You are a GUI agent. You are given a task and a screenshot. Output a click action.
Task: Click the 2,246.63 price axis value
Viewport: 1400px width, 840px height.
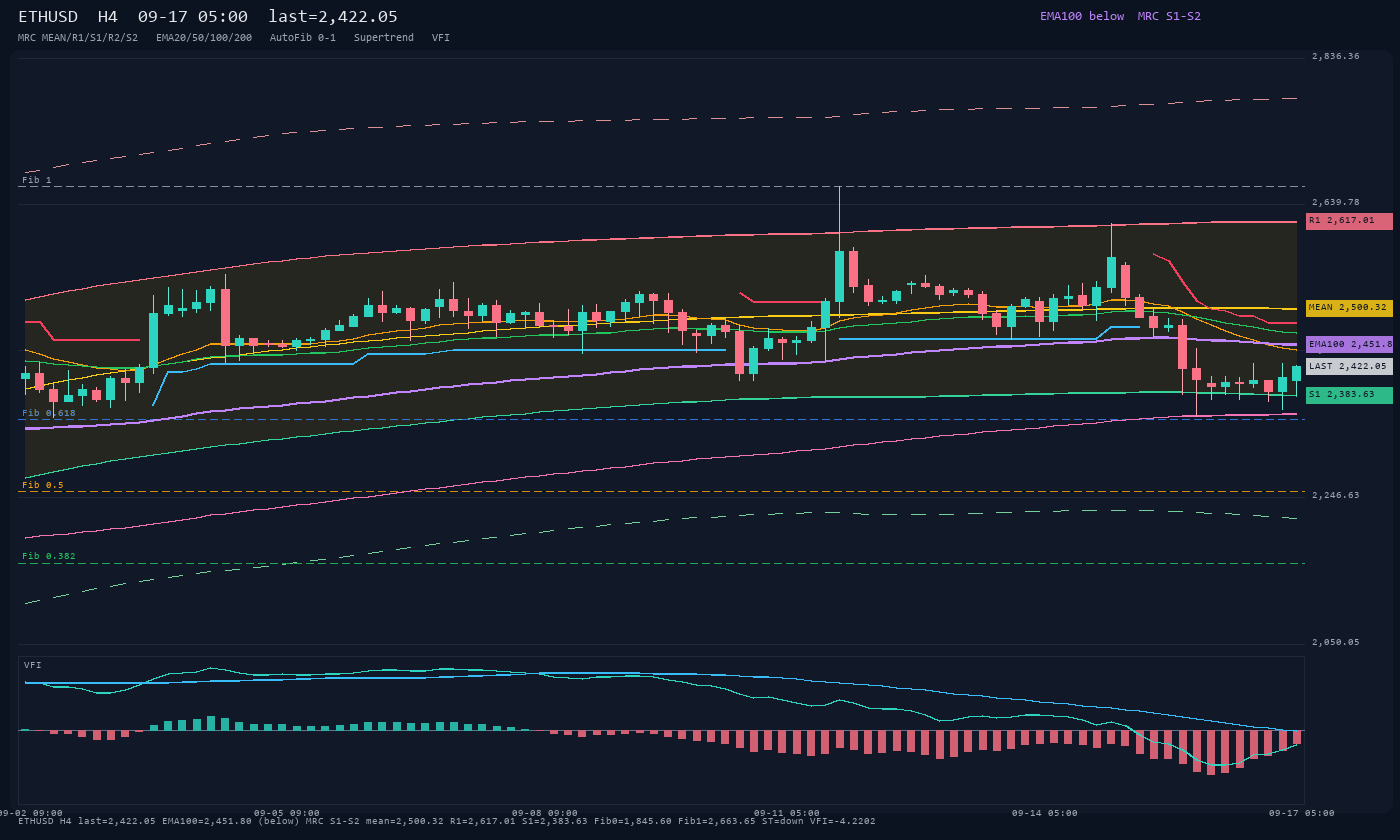click(1336, 495)
